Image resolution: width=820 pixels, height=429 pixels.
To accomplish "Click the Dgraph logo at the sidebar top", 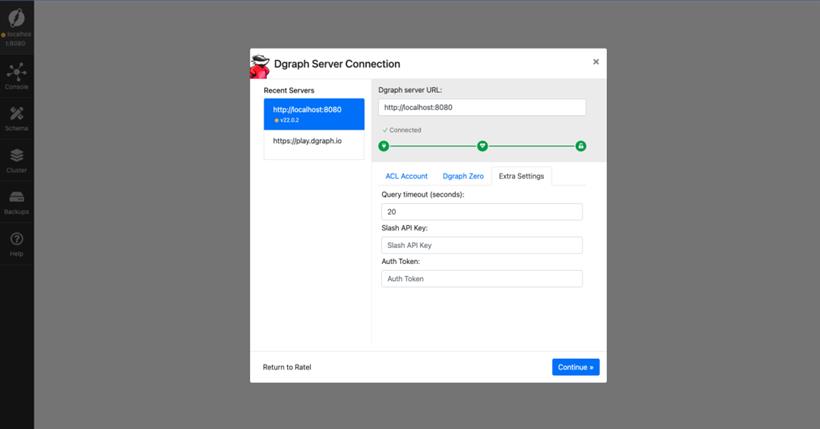I will coord(17,17).
